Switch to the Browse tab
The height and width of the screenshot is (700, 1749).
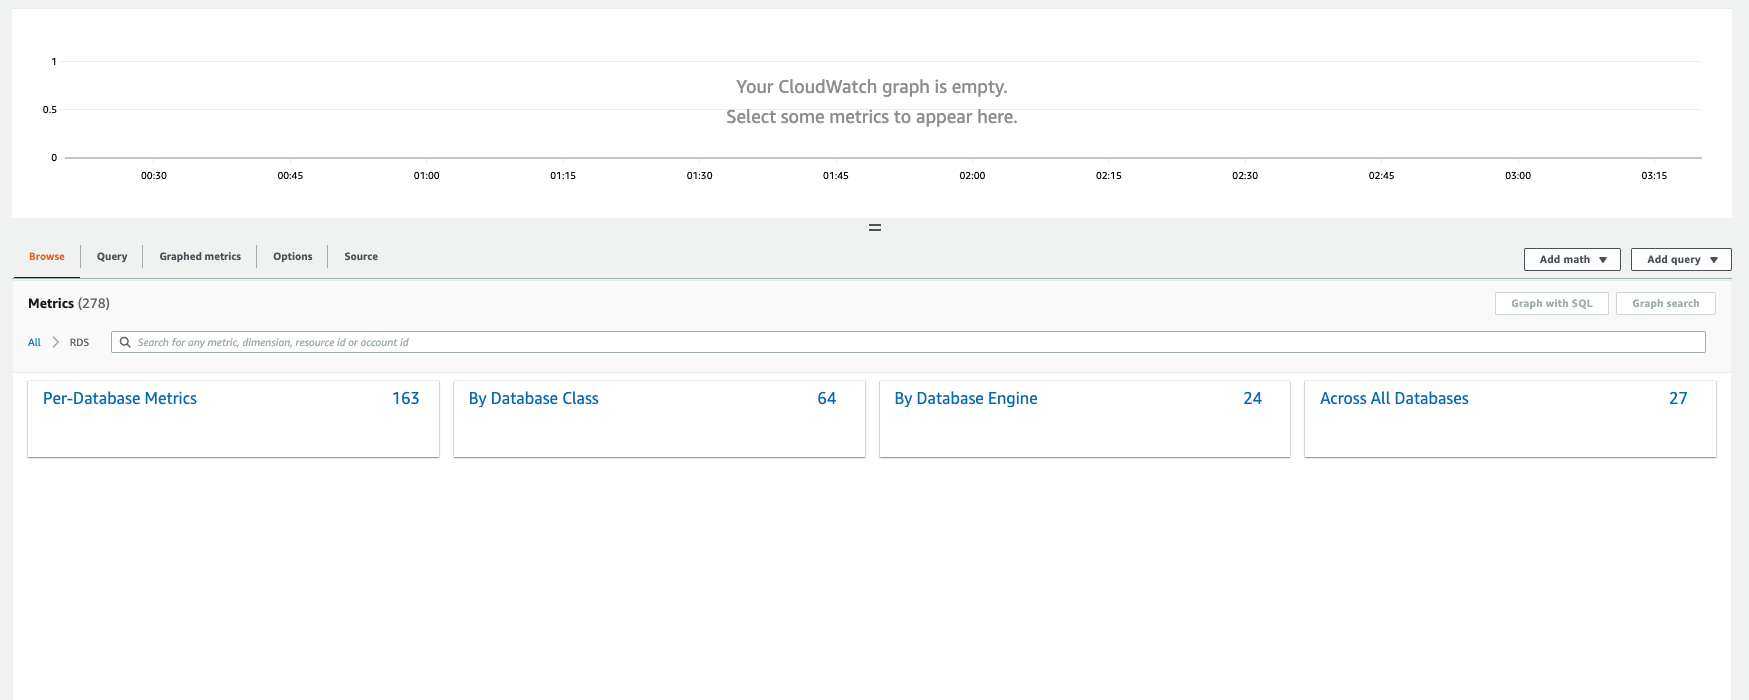tap(47, 257)
